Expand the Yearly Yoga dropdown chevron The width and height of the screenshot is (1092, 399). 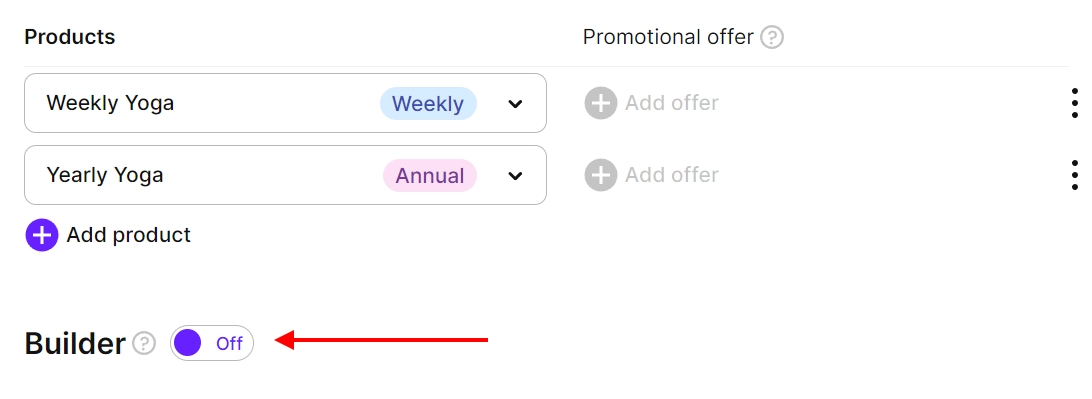click(515, 175)
